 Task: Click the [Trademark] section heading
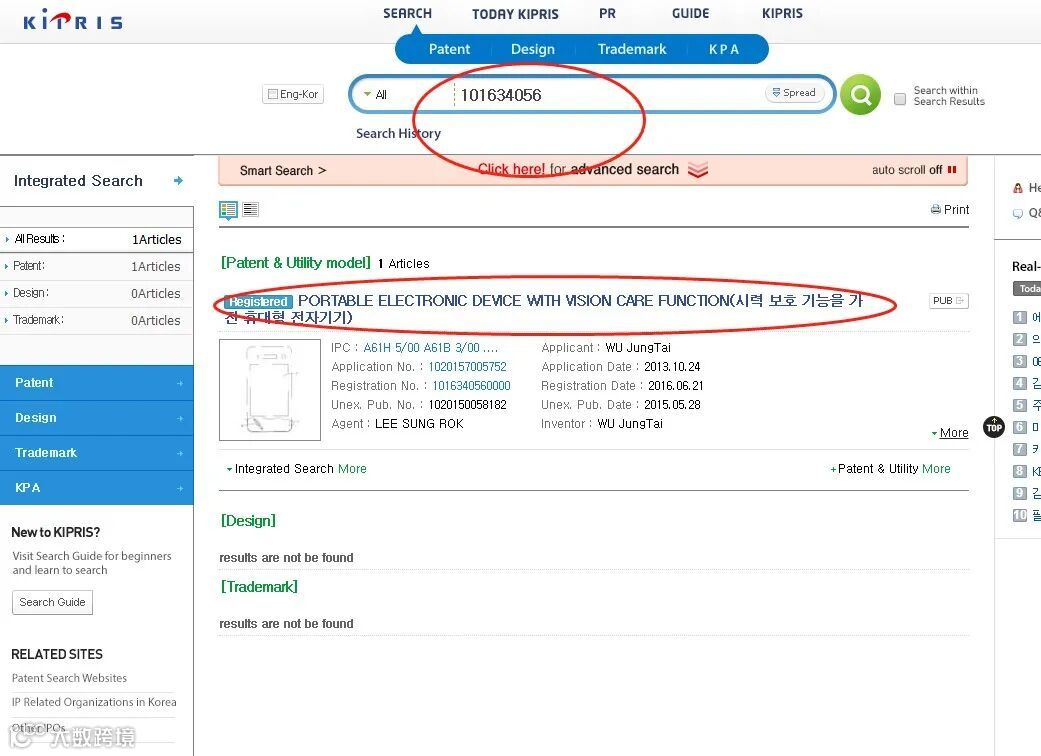[x=259, y=587]
